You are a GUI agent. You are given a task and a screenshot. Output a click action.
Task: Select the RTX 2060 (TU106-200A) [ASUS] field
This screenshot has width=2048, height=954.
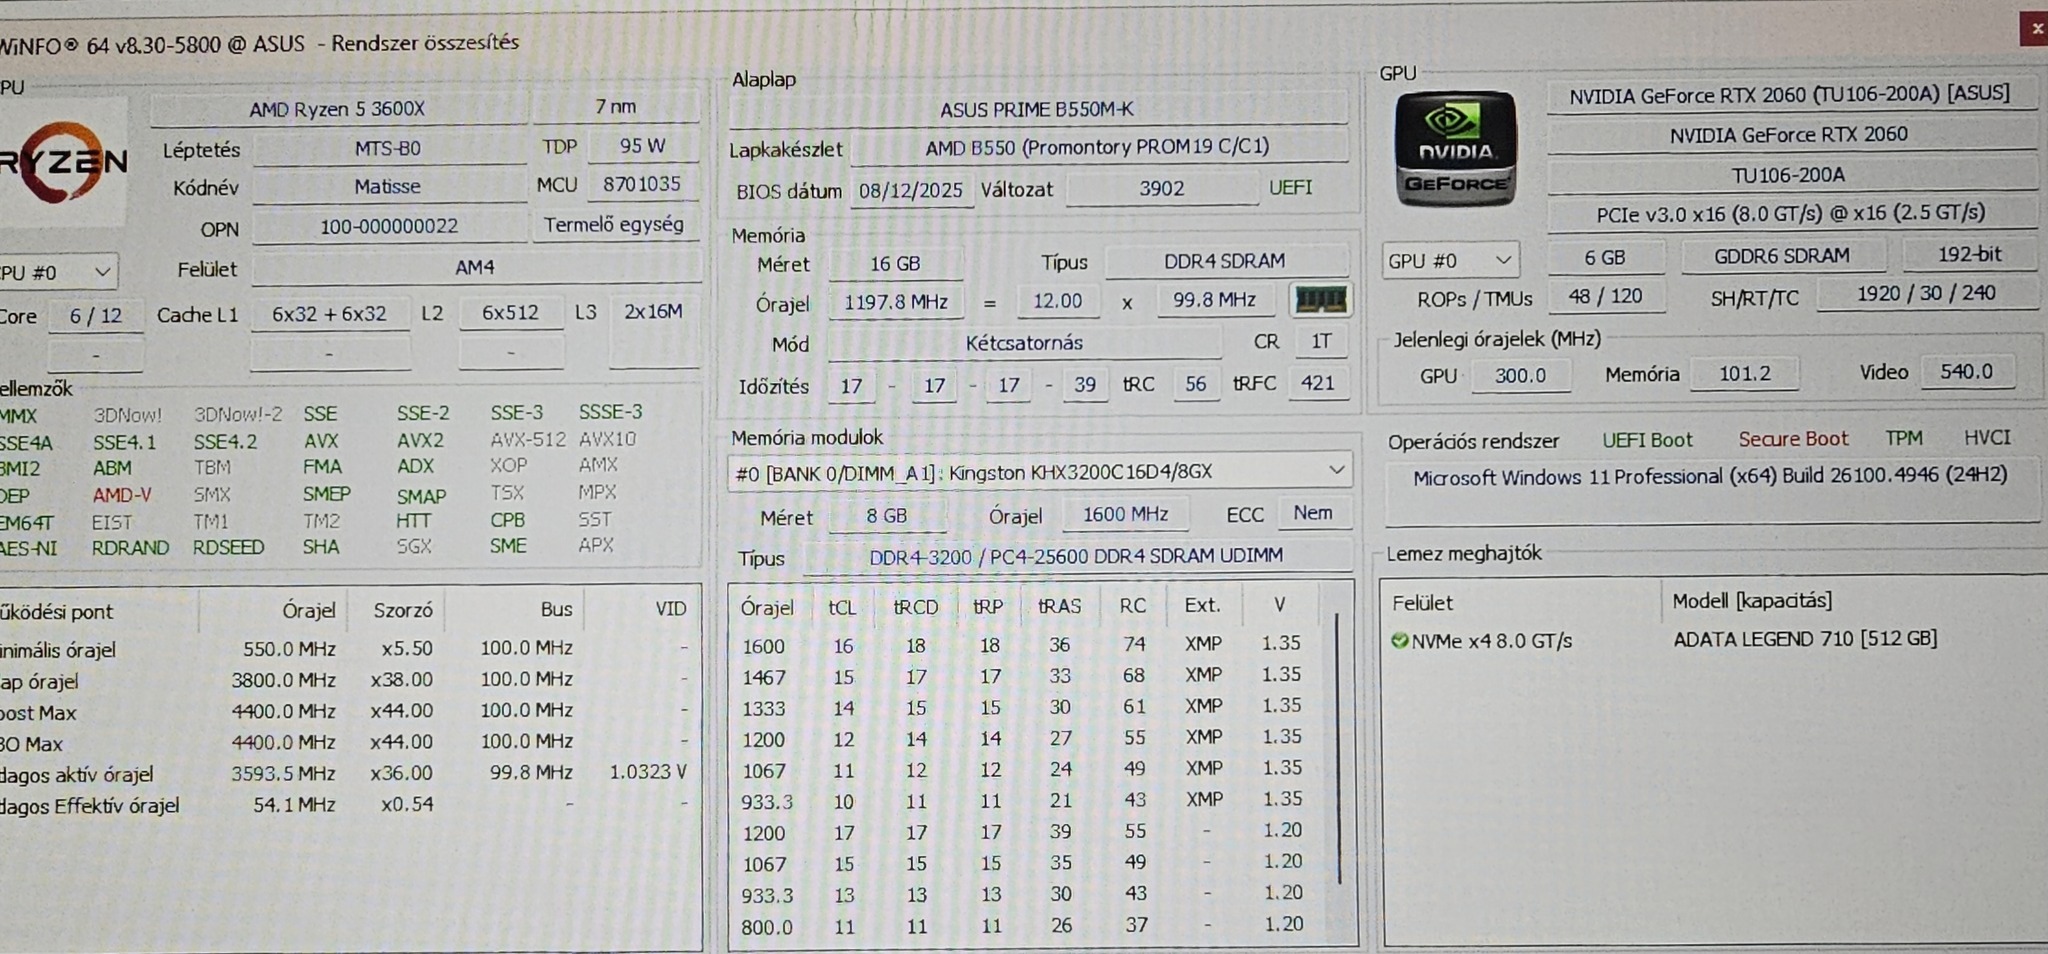point(1790,94)
